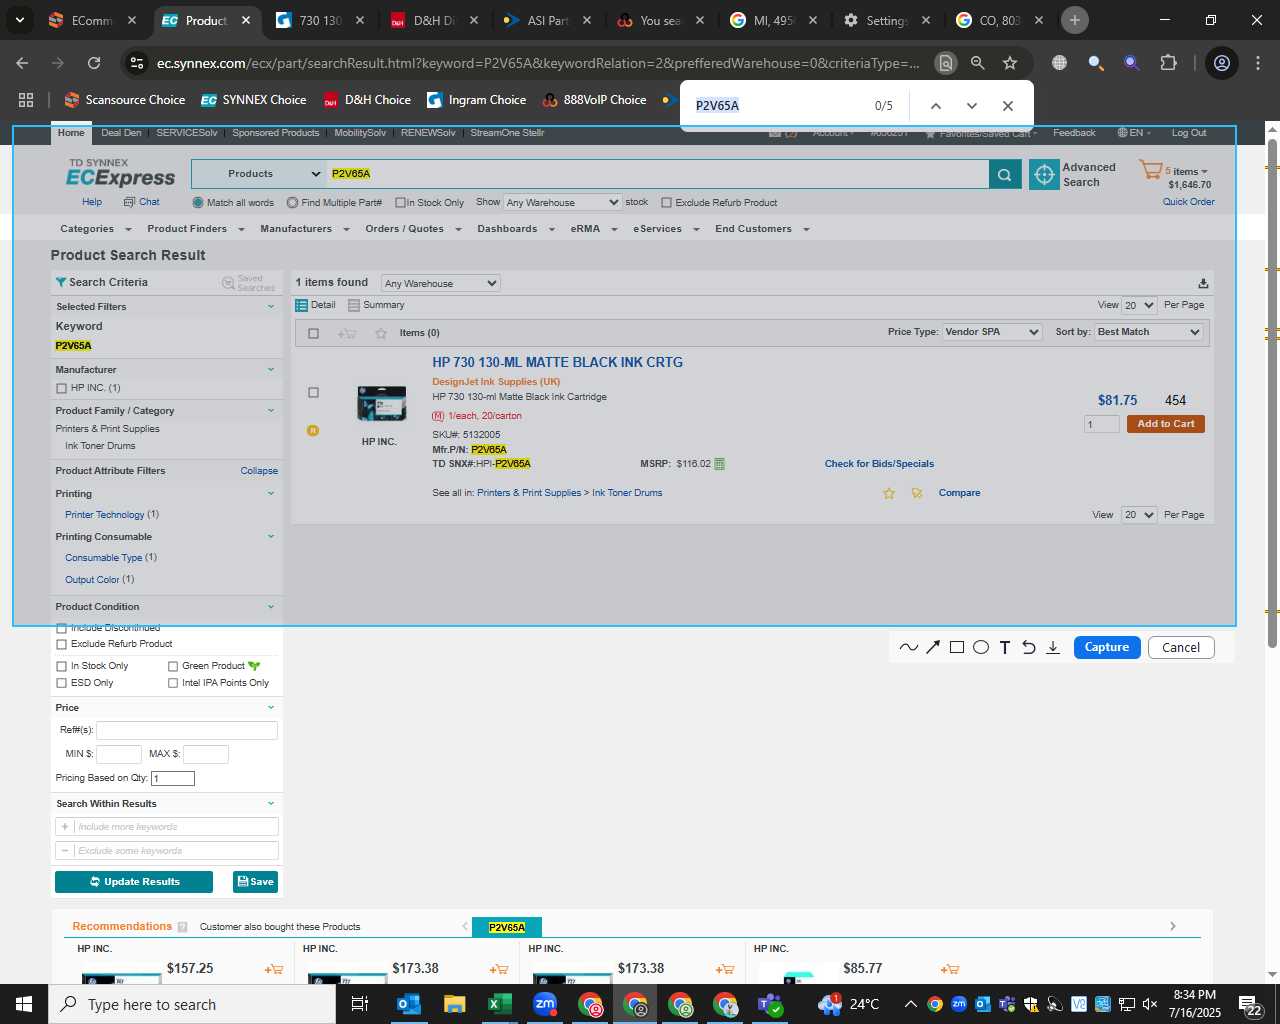Click the Windows Start button
Screen dimensions: 1280x1024
click(x=24, y=1004)
